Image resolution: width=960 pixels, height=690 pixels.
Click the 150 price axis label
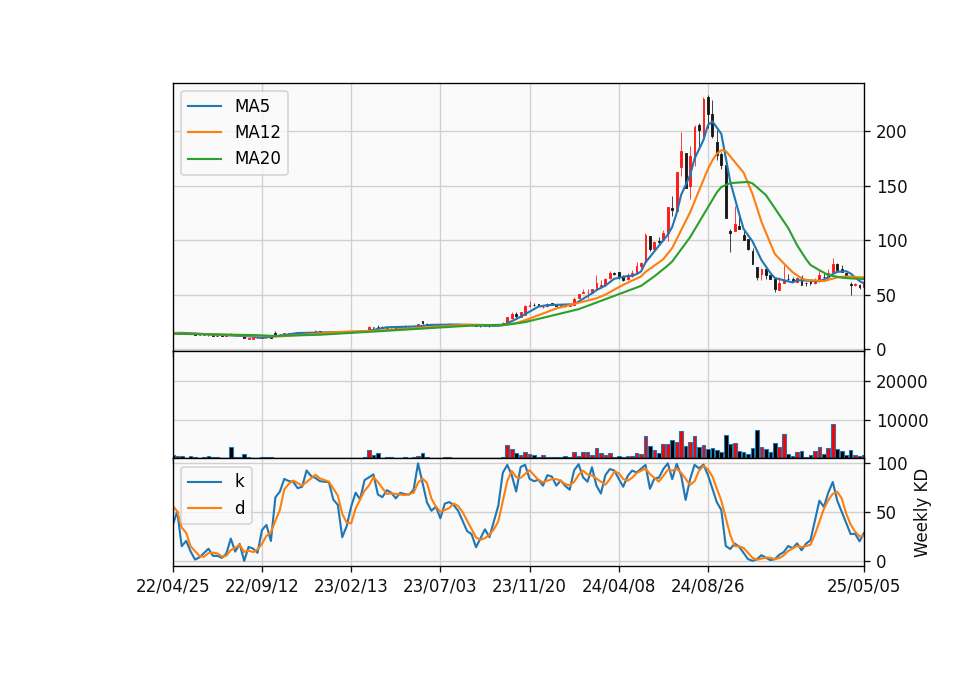pos(891,187)
